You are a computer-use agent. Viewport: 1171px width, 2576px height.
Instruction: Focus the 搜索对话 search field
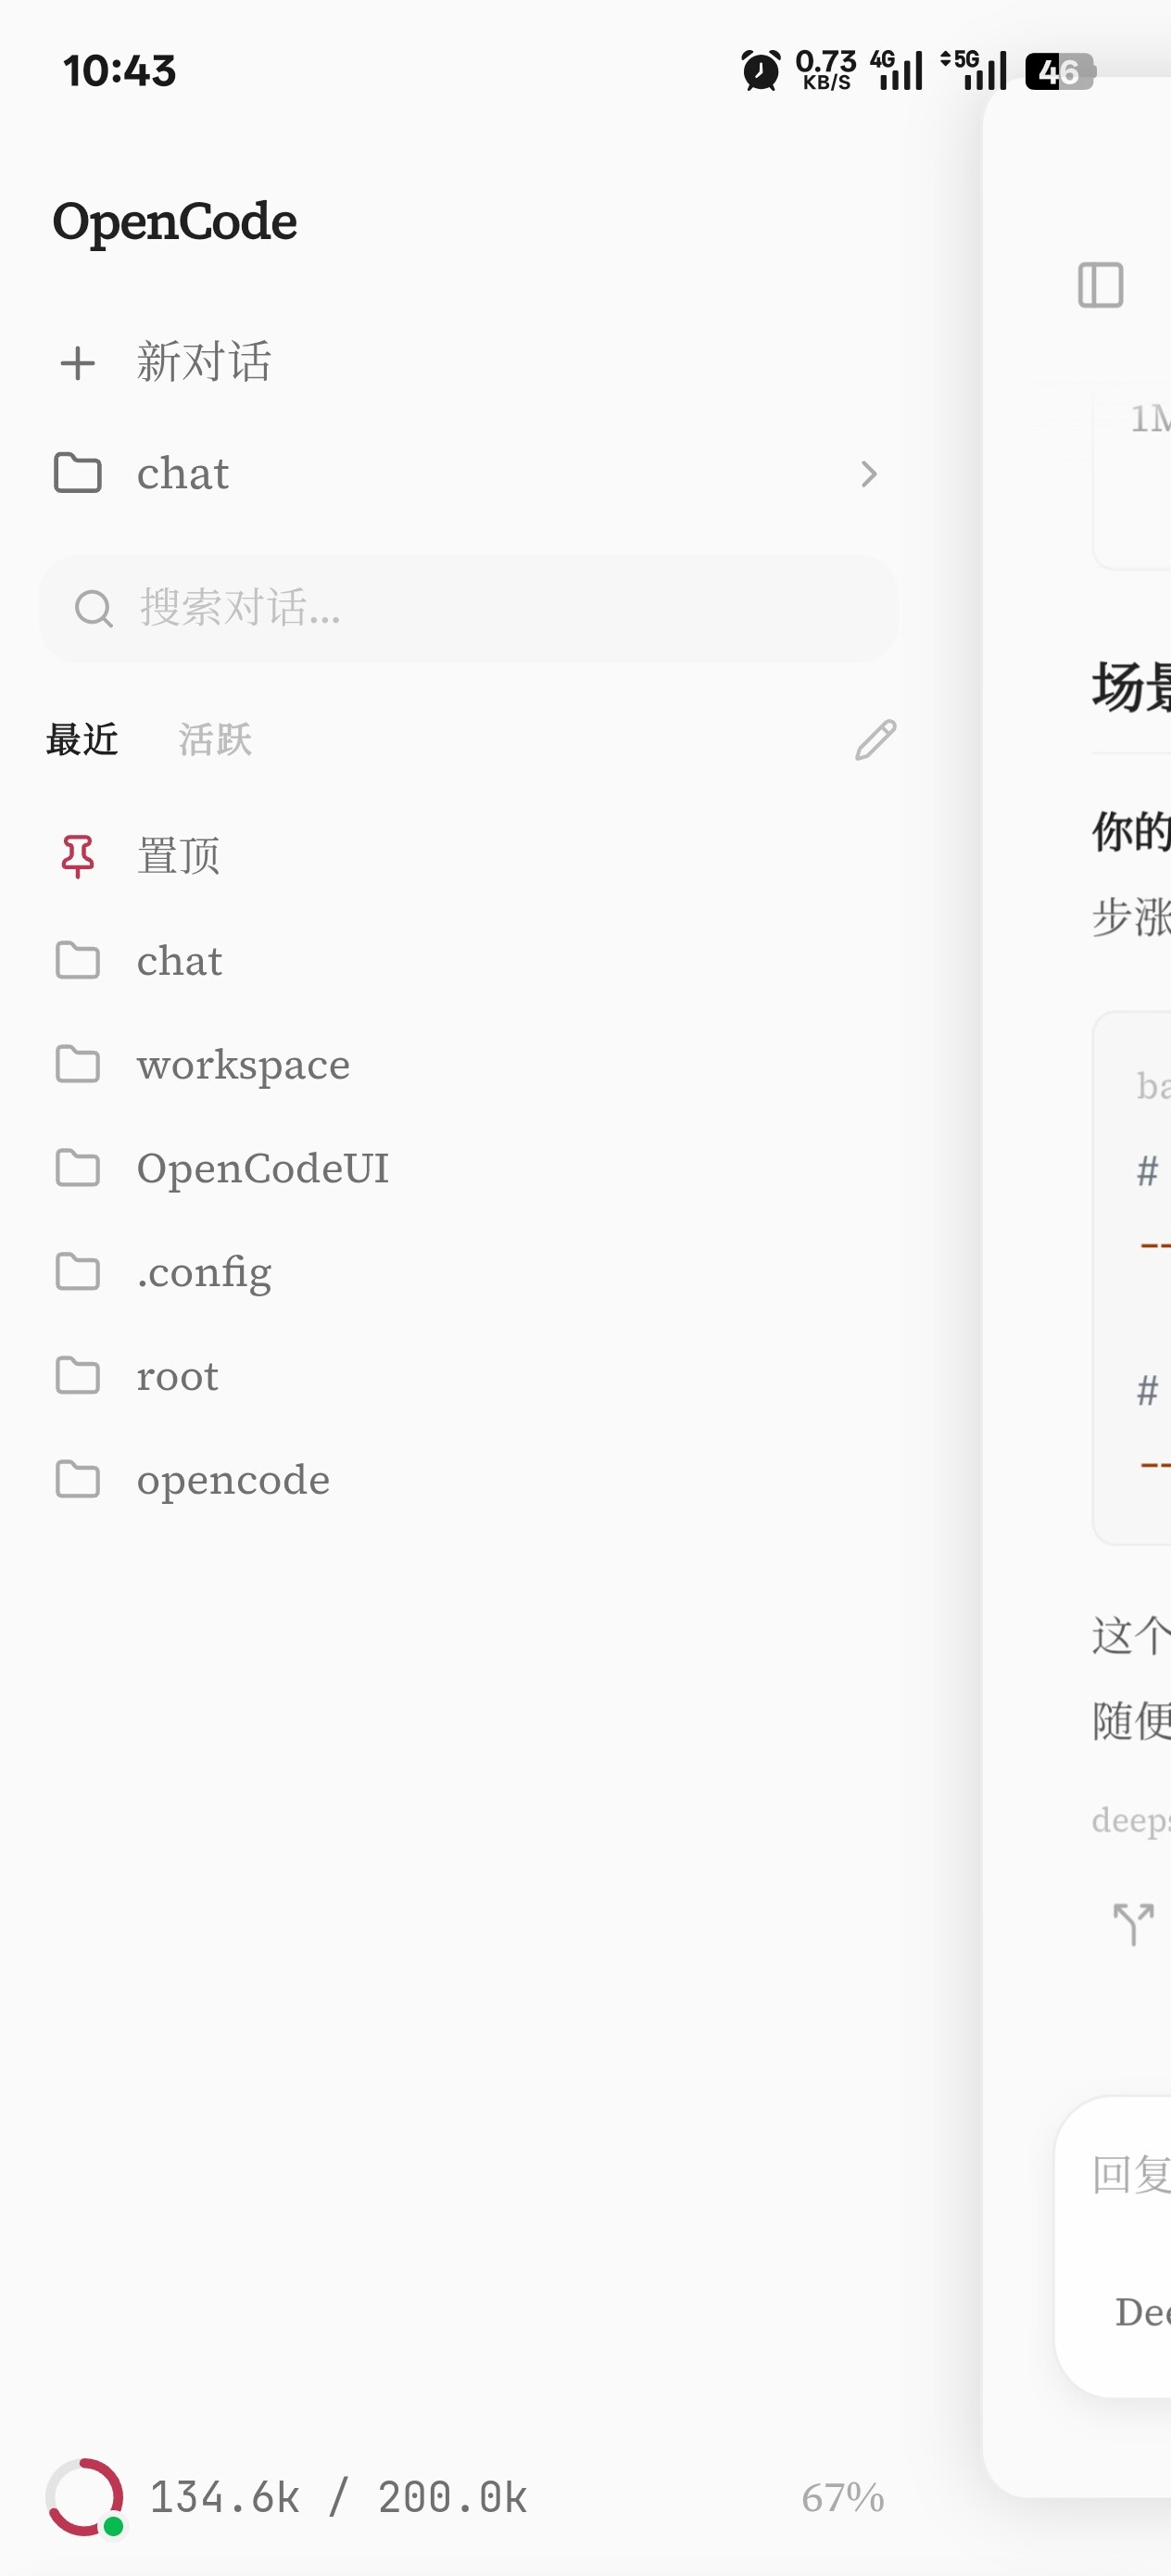(468, 608)
